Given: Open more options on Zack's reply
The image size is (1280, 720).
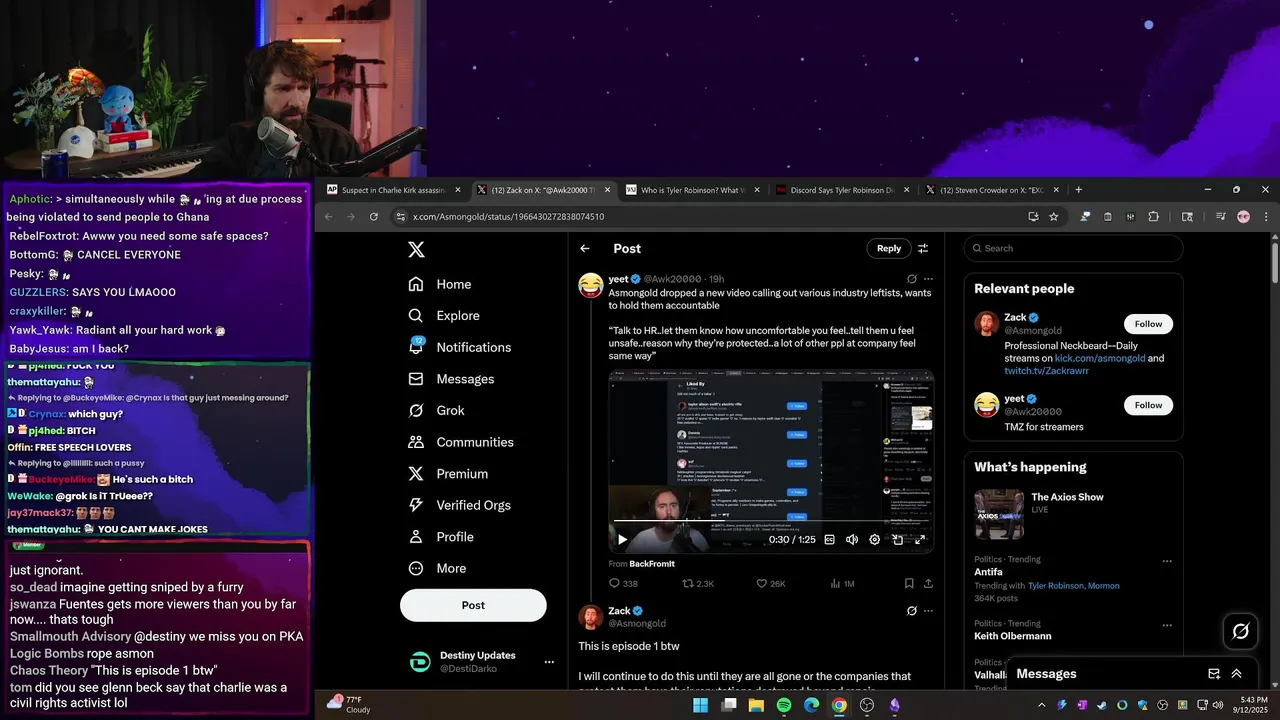Looking at the screenshot, I should tap(928, 611).
